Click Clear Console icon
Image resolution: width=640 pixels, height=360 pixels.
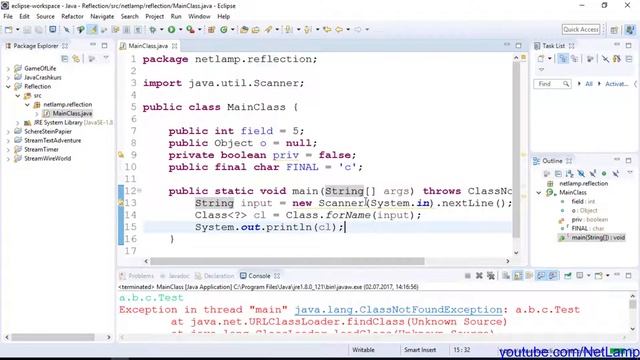click(x=506, y=276)
